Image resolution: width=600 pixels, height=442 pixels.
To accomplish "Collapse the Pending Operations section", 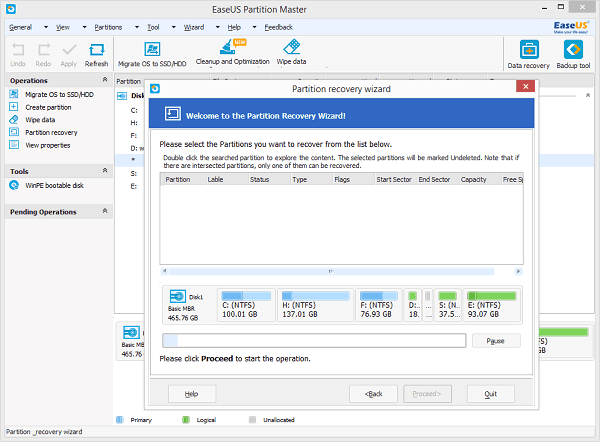I will (x=105, y=211).
